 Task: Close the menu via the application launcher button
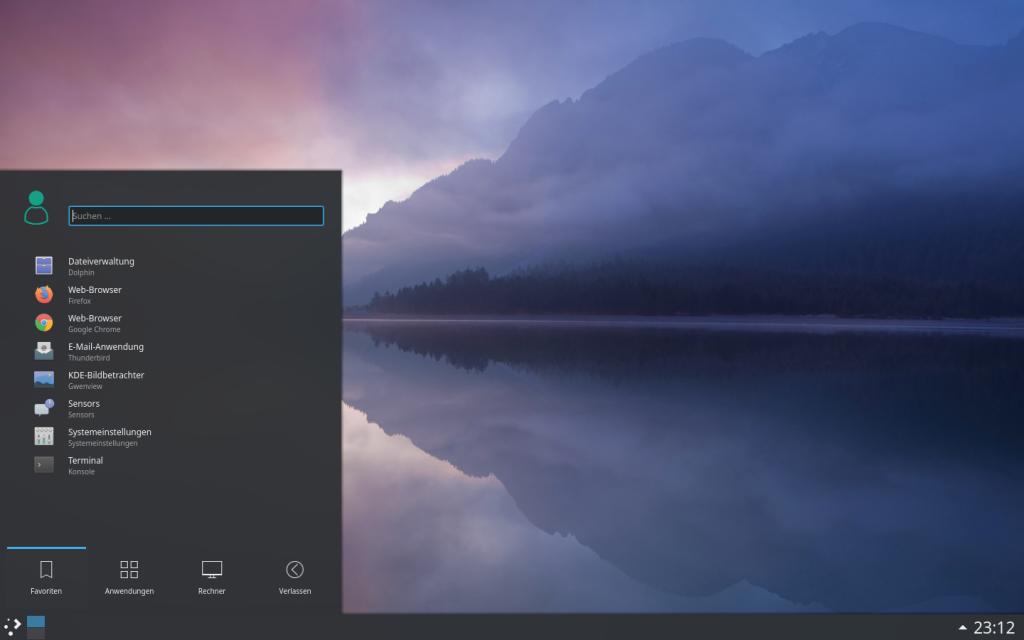(x=12, y=626)
